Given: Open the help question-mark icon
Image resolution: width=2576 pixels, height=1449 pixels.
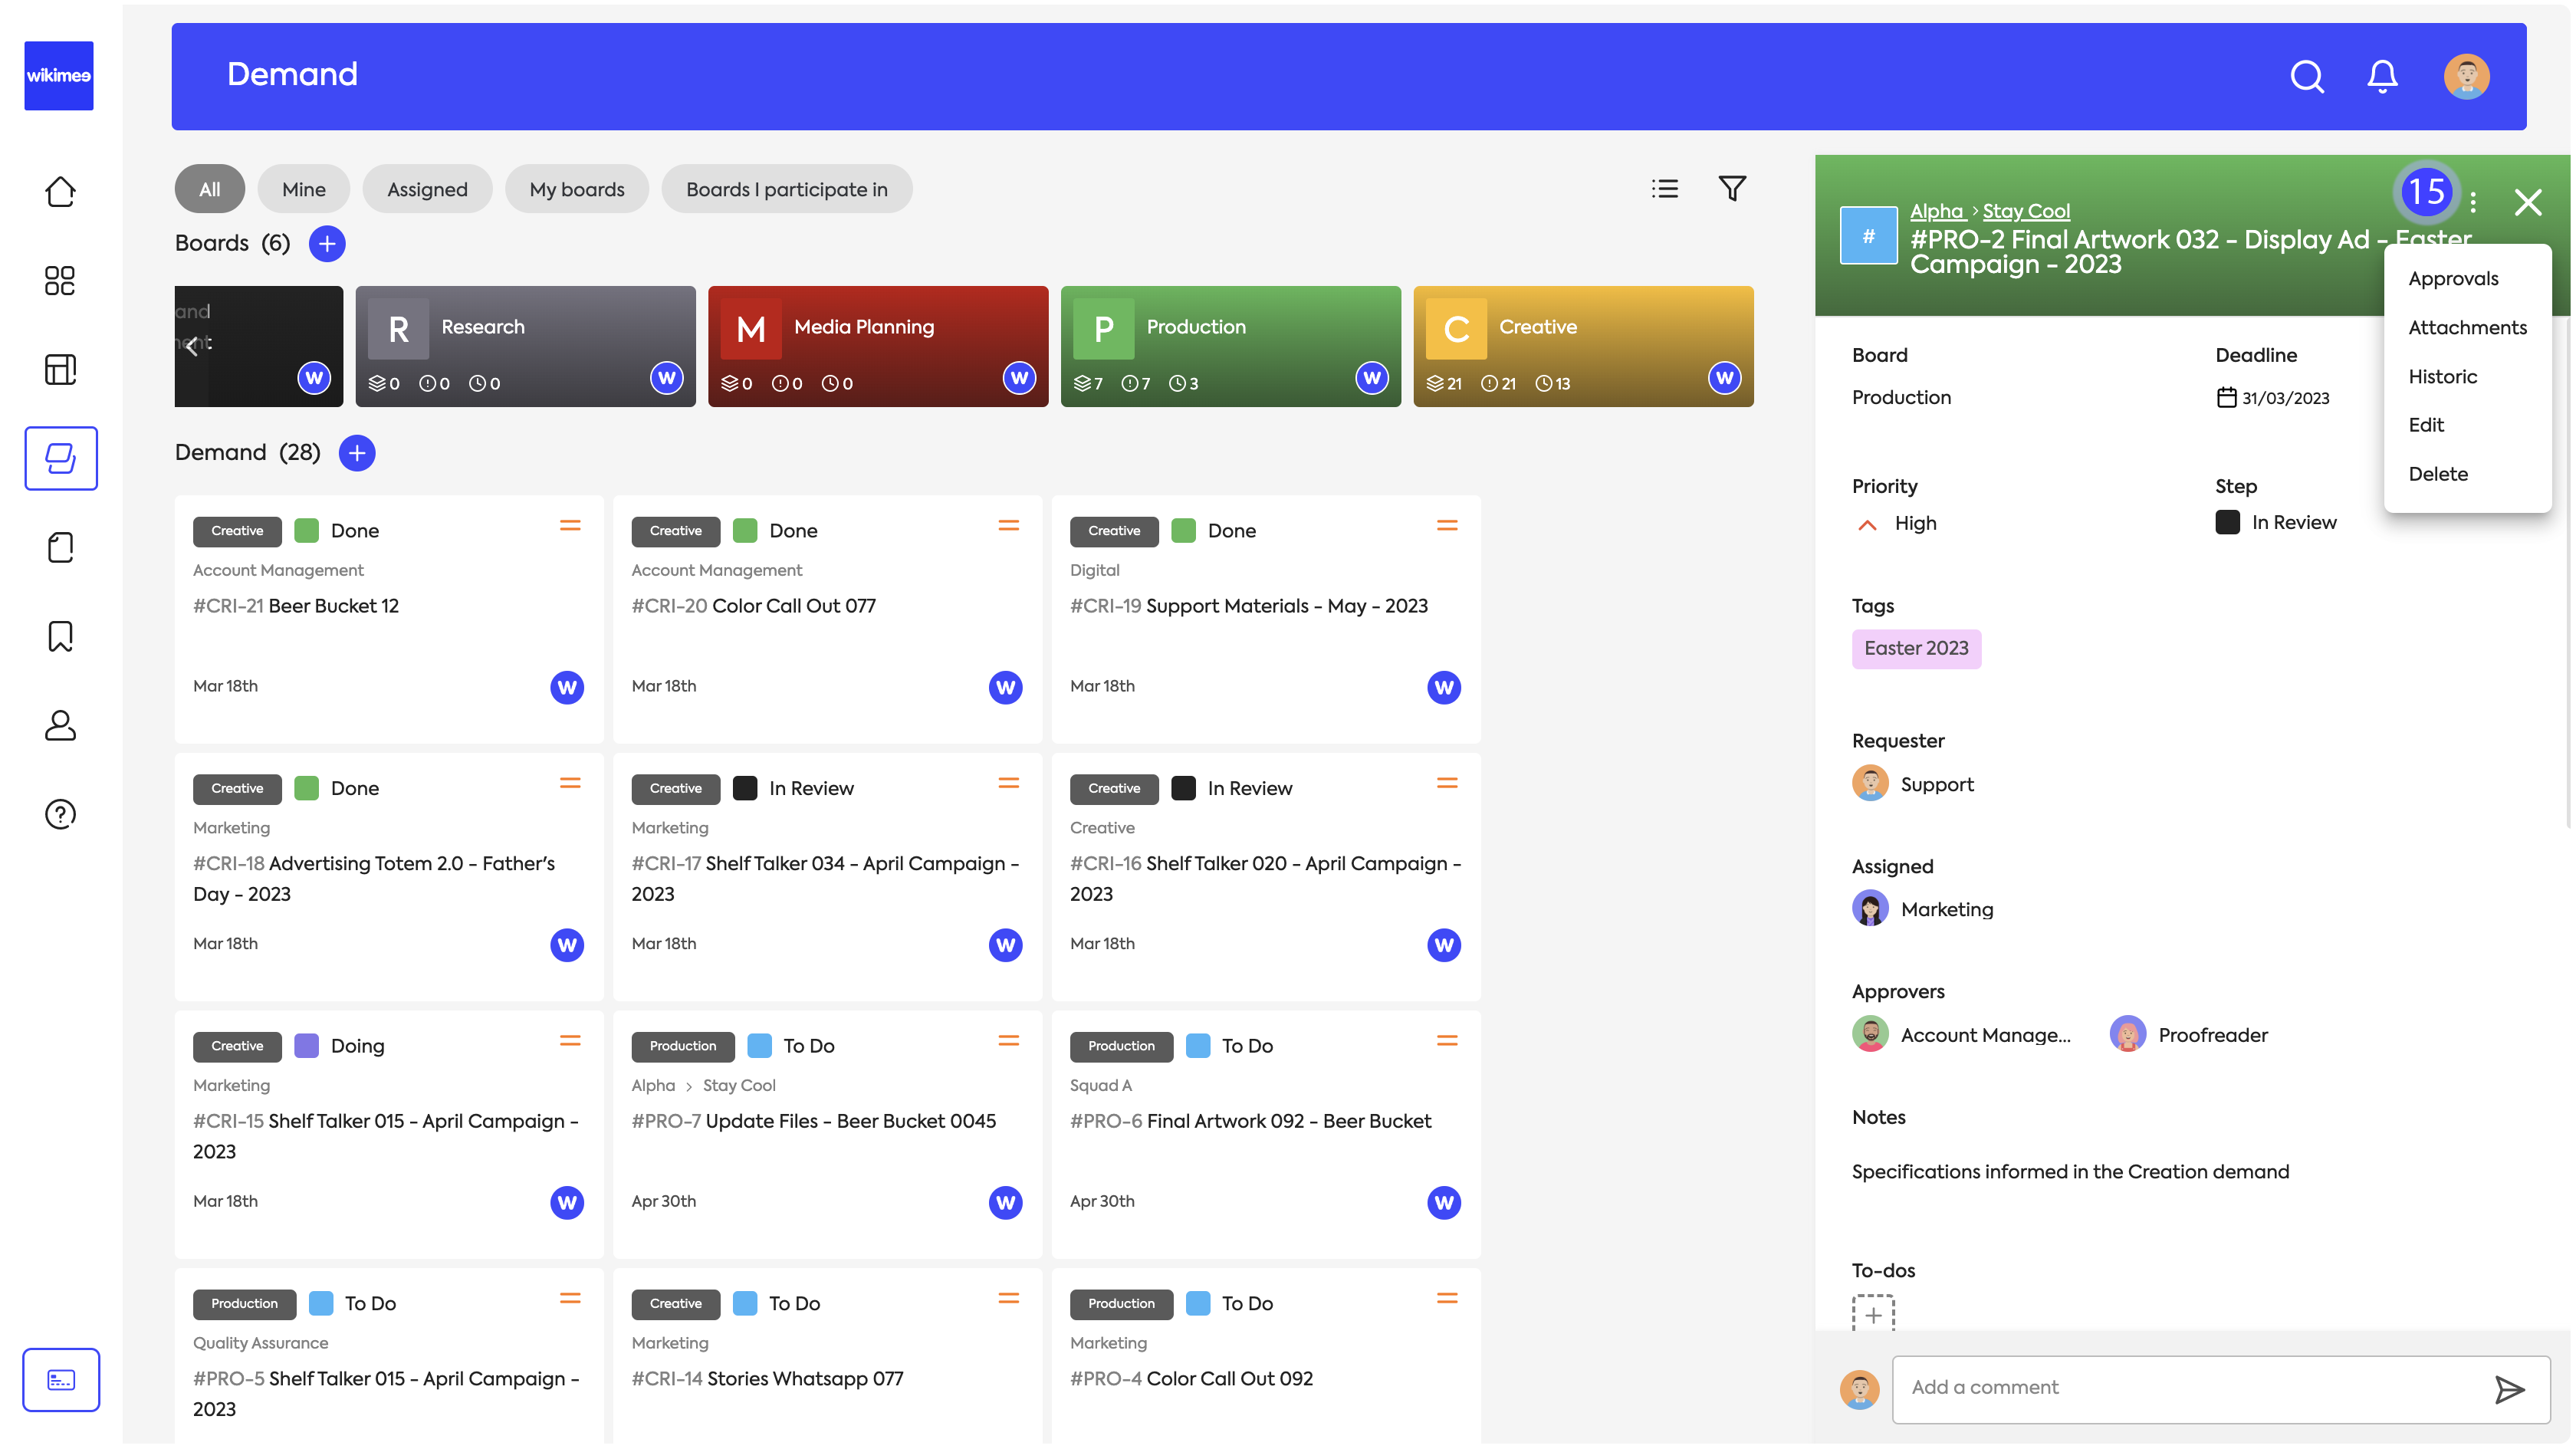Looking at the screenshot, I should pyautogui.click(x=60, y=814).
